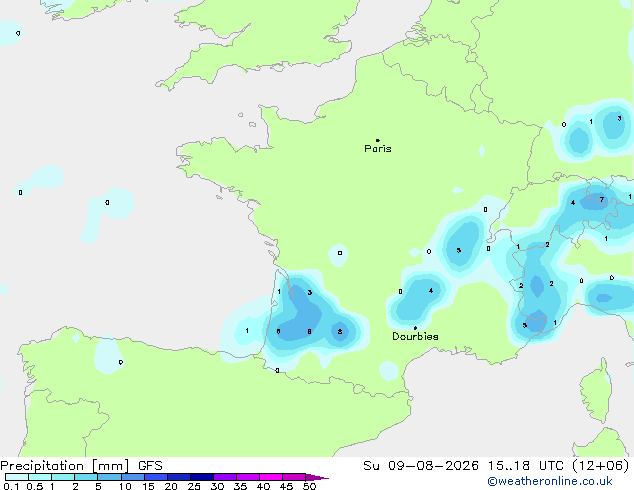Click the "15..18 UTC" time range text
Screen dimensions: 634x490
coord(526,466)
